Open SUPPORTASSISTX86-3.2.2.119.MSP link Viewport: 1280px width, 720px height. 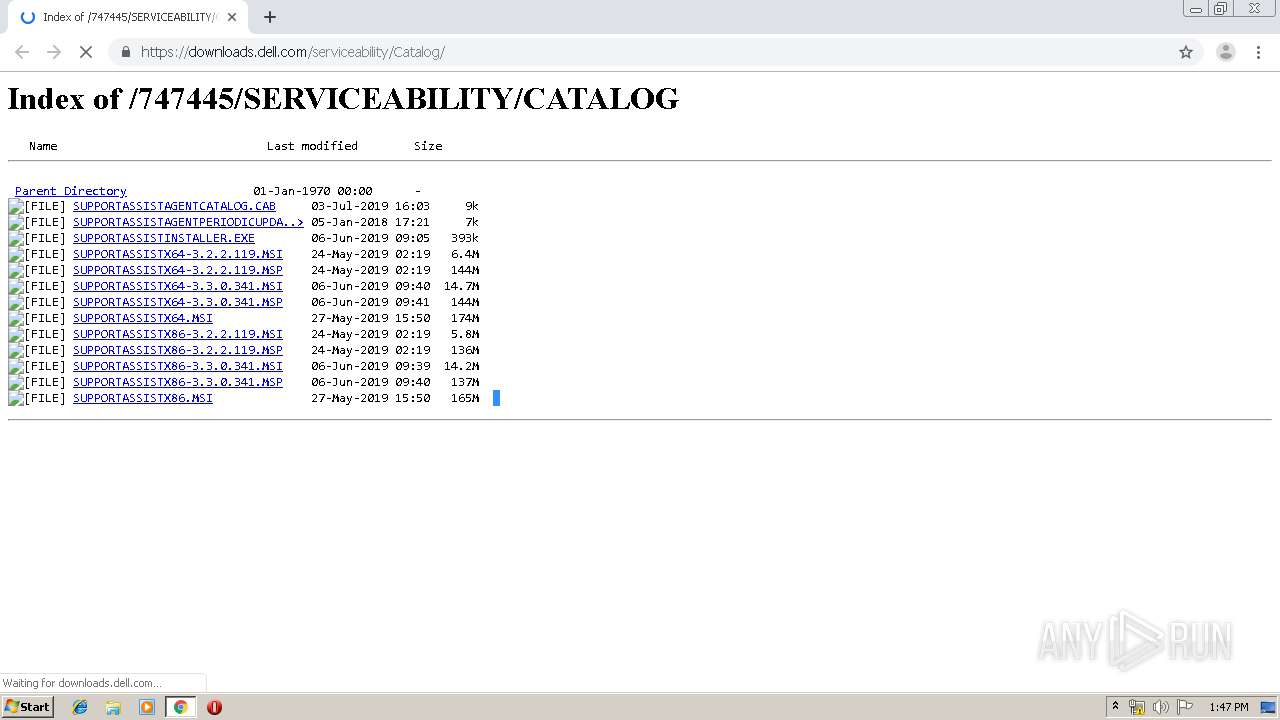click(178, 351)
